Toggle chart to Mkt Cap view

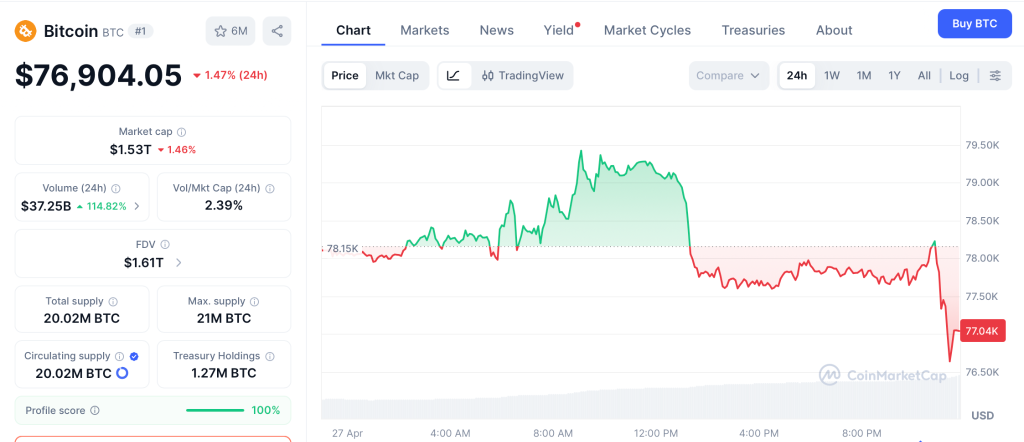[397, 75]
